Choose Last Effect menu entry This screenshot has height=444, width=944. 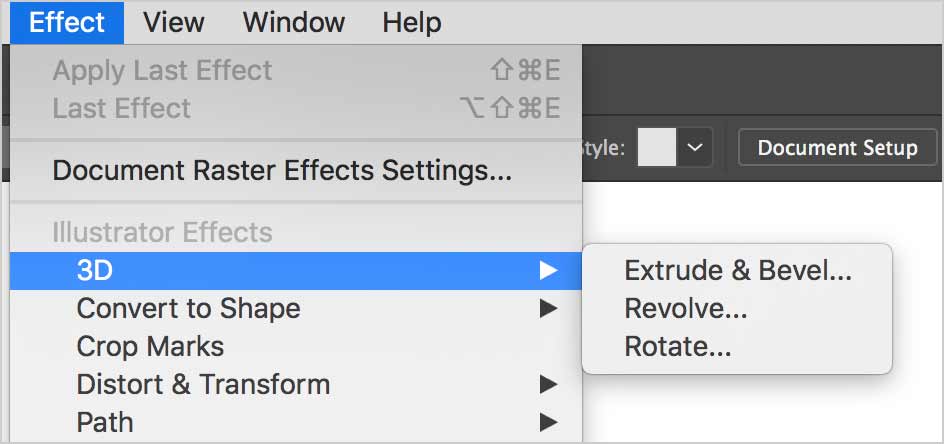coord(296,108)
